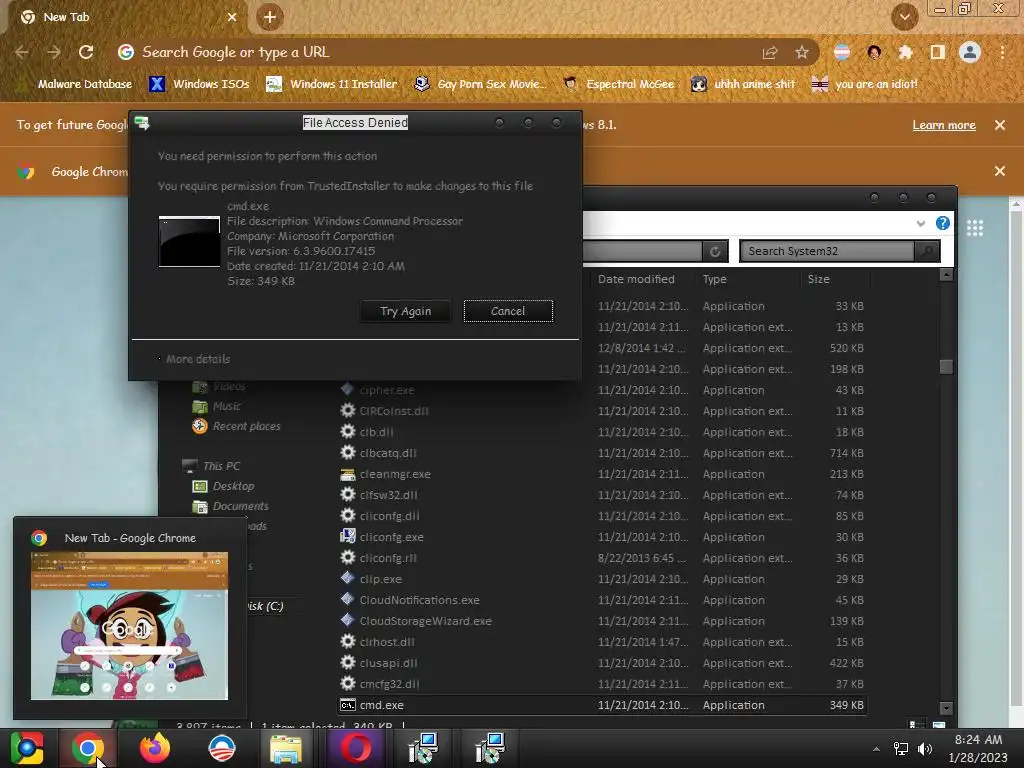Viewport: 1024px width, 768px height.
Task: Select cmd.exe in the file list
Action: [x=602, y=705]
